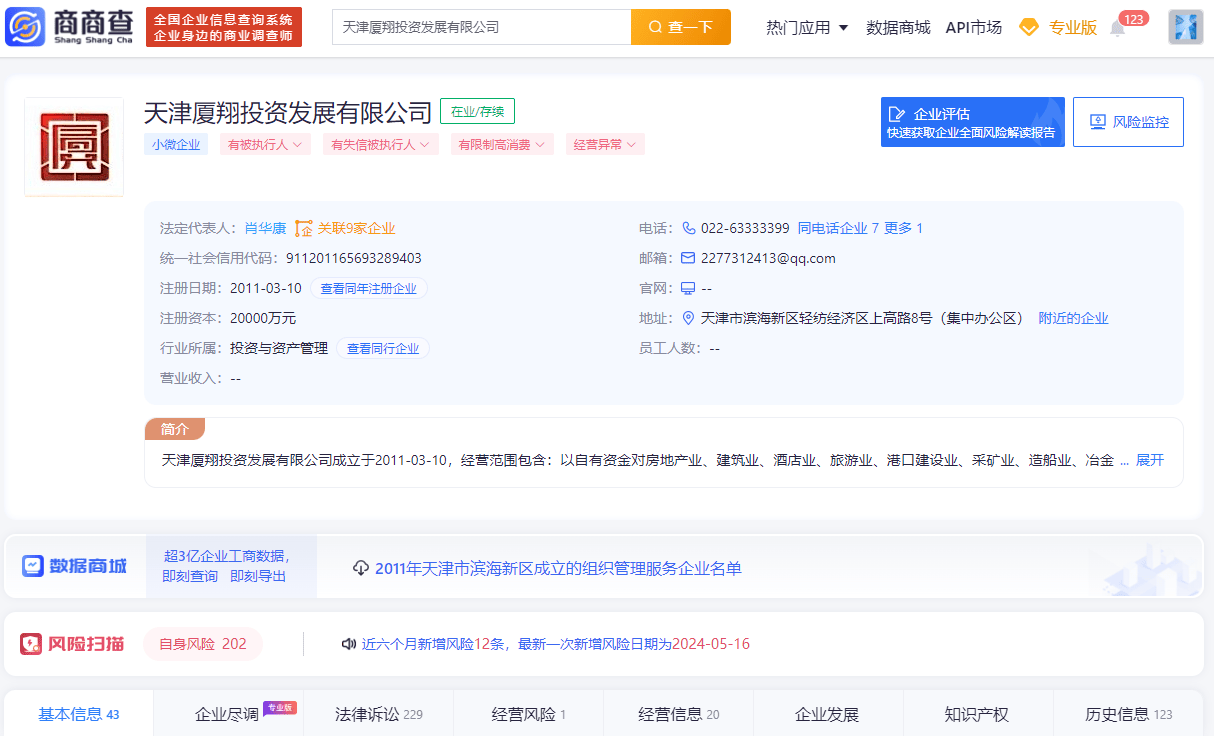Click the location pin icon by address
Screen dimensions: 1214x736
[688, 318]
